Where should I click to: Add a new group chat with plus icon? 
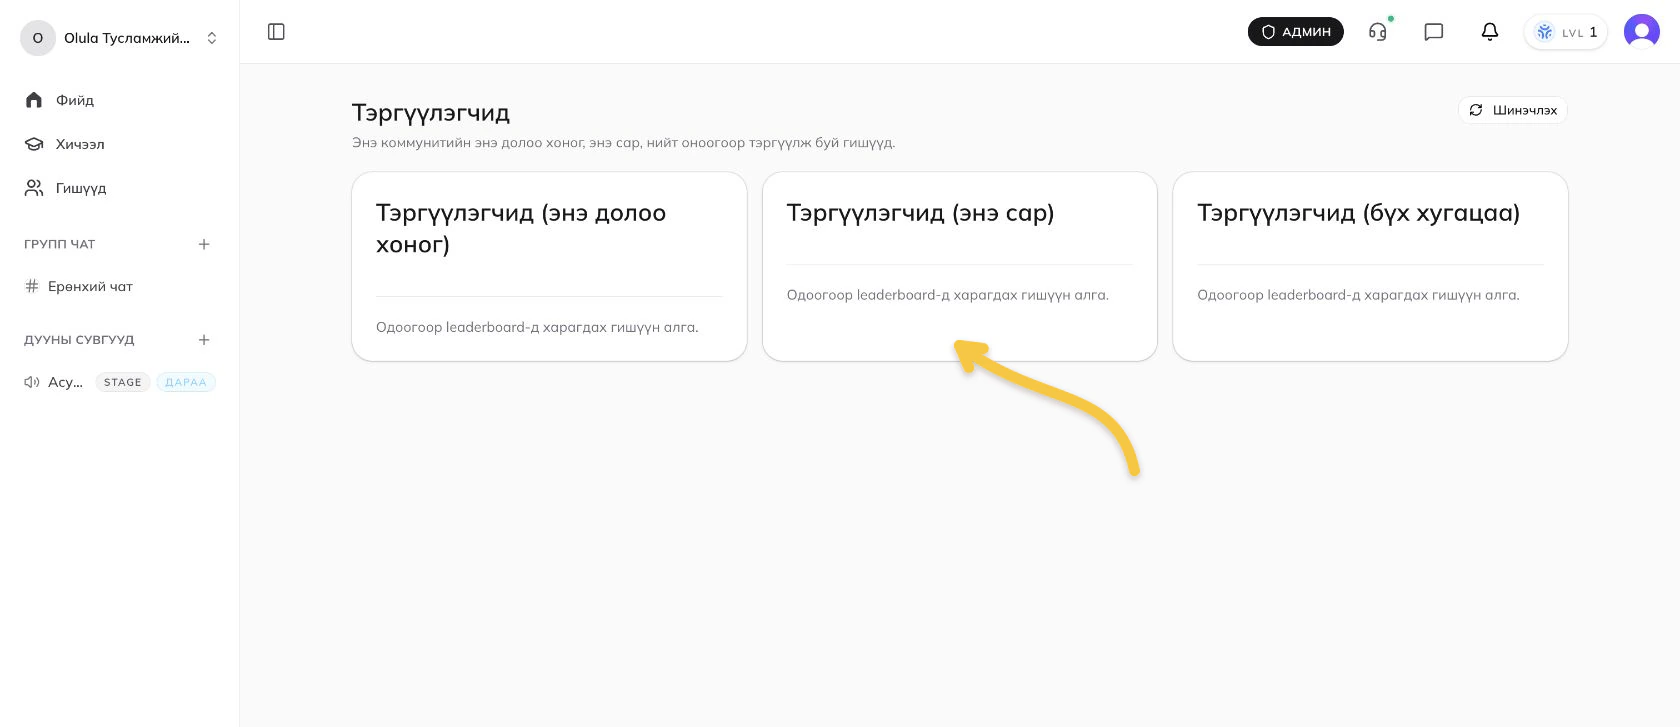coord(204,244)
